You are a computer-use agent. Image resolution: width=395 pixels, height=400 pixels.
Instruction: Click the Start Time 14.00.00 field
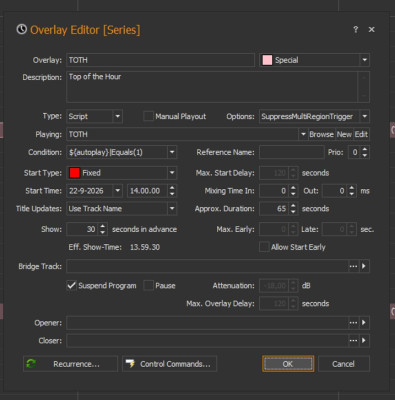coord(147,191)
